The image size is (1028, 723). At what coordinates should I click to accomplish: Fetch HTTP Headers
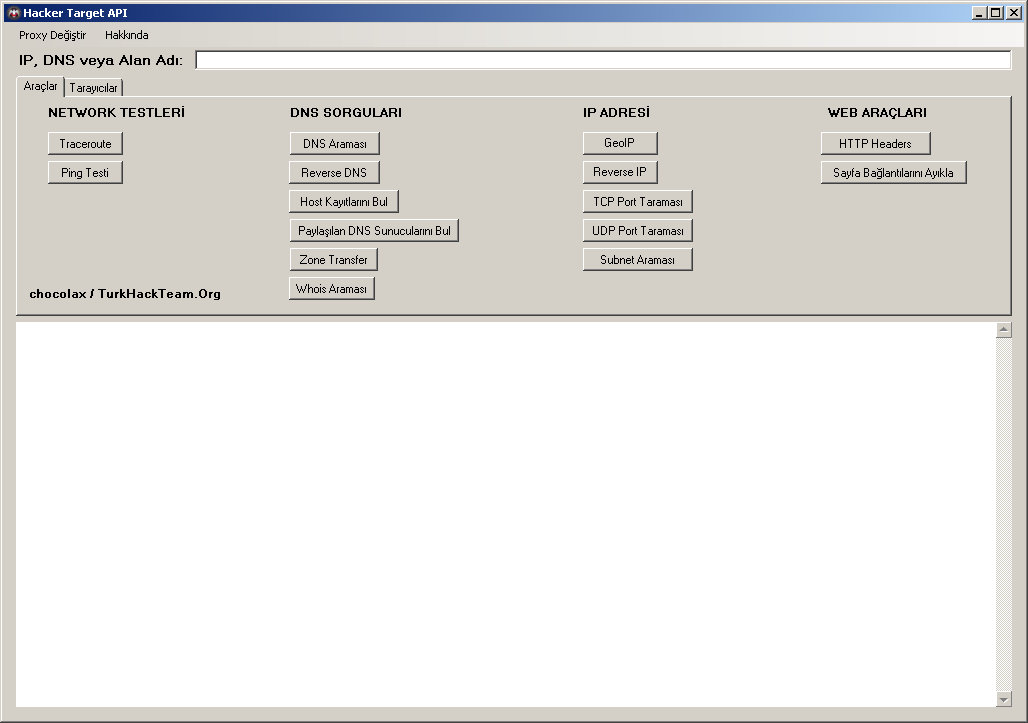(875, 144)
